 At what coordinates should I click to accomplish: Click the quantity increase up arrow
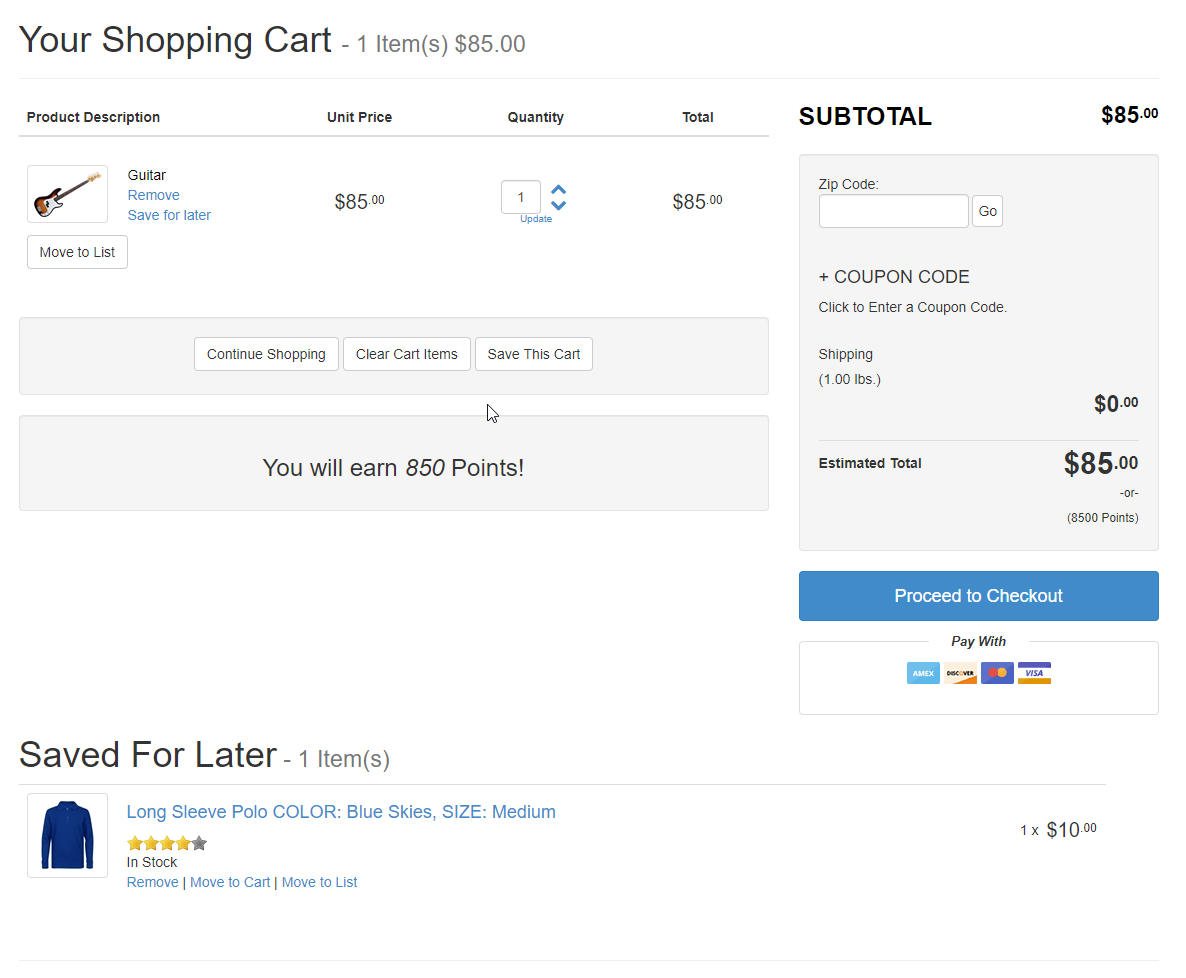[x=559, y=189]
